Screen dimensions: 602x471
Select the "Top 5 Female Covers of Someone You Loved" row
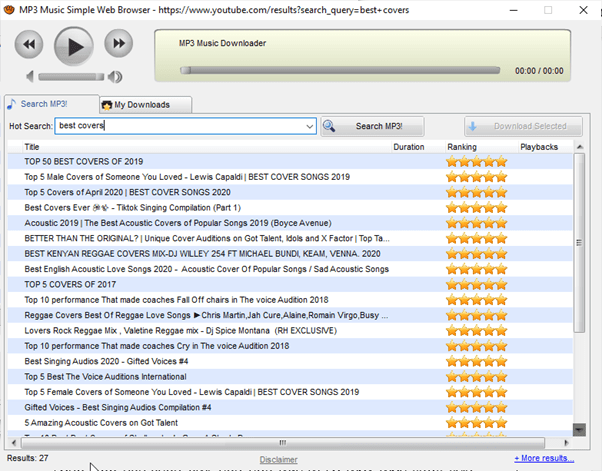coord(290,392)
